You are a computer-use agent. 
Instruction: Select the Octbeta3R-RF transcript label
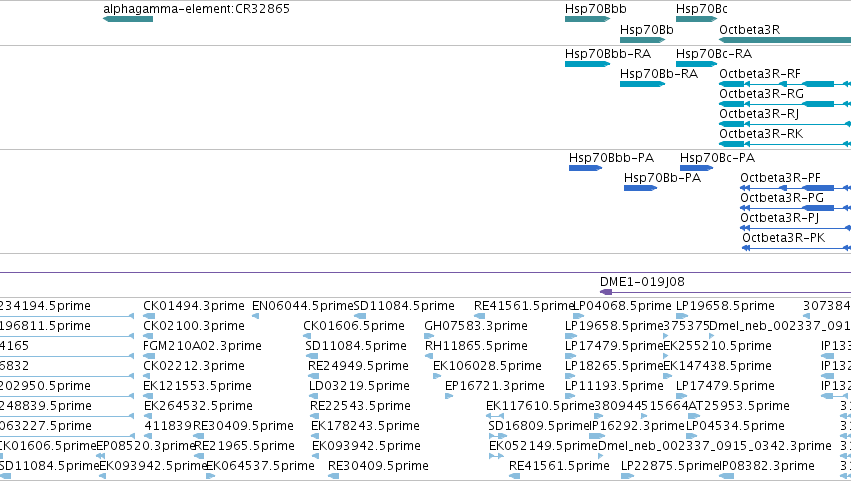coord(760,74)
